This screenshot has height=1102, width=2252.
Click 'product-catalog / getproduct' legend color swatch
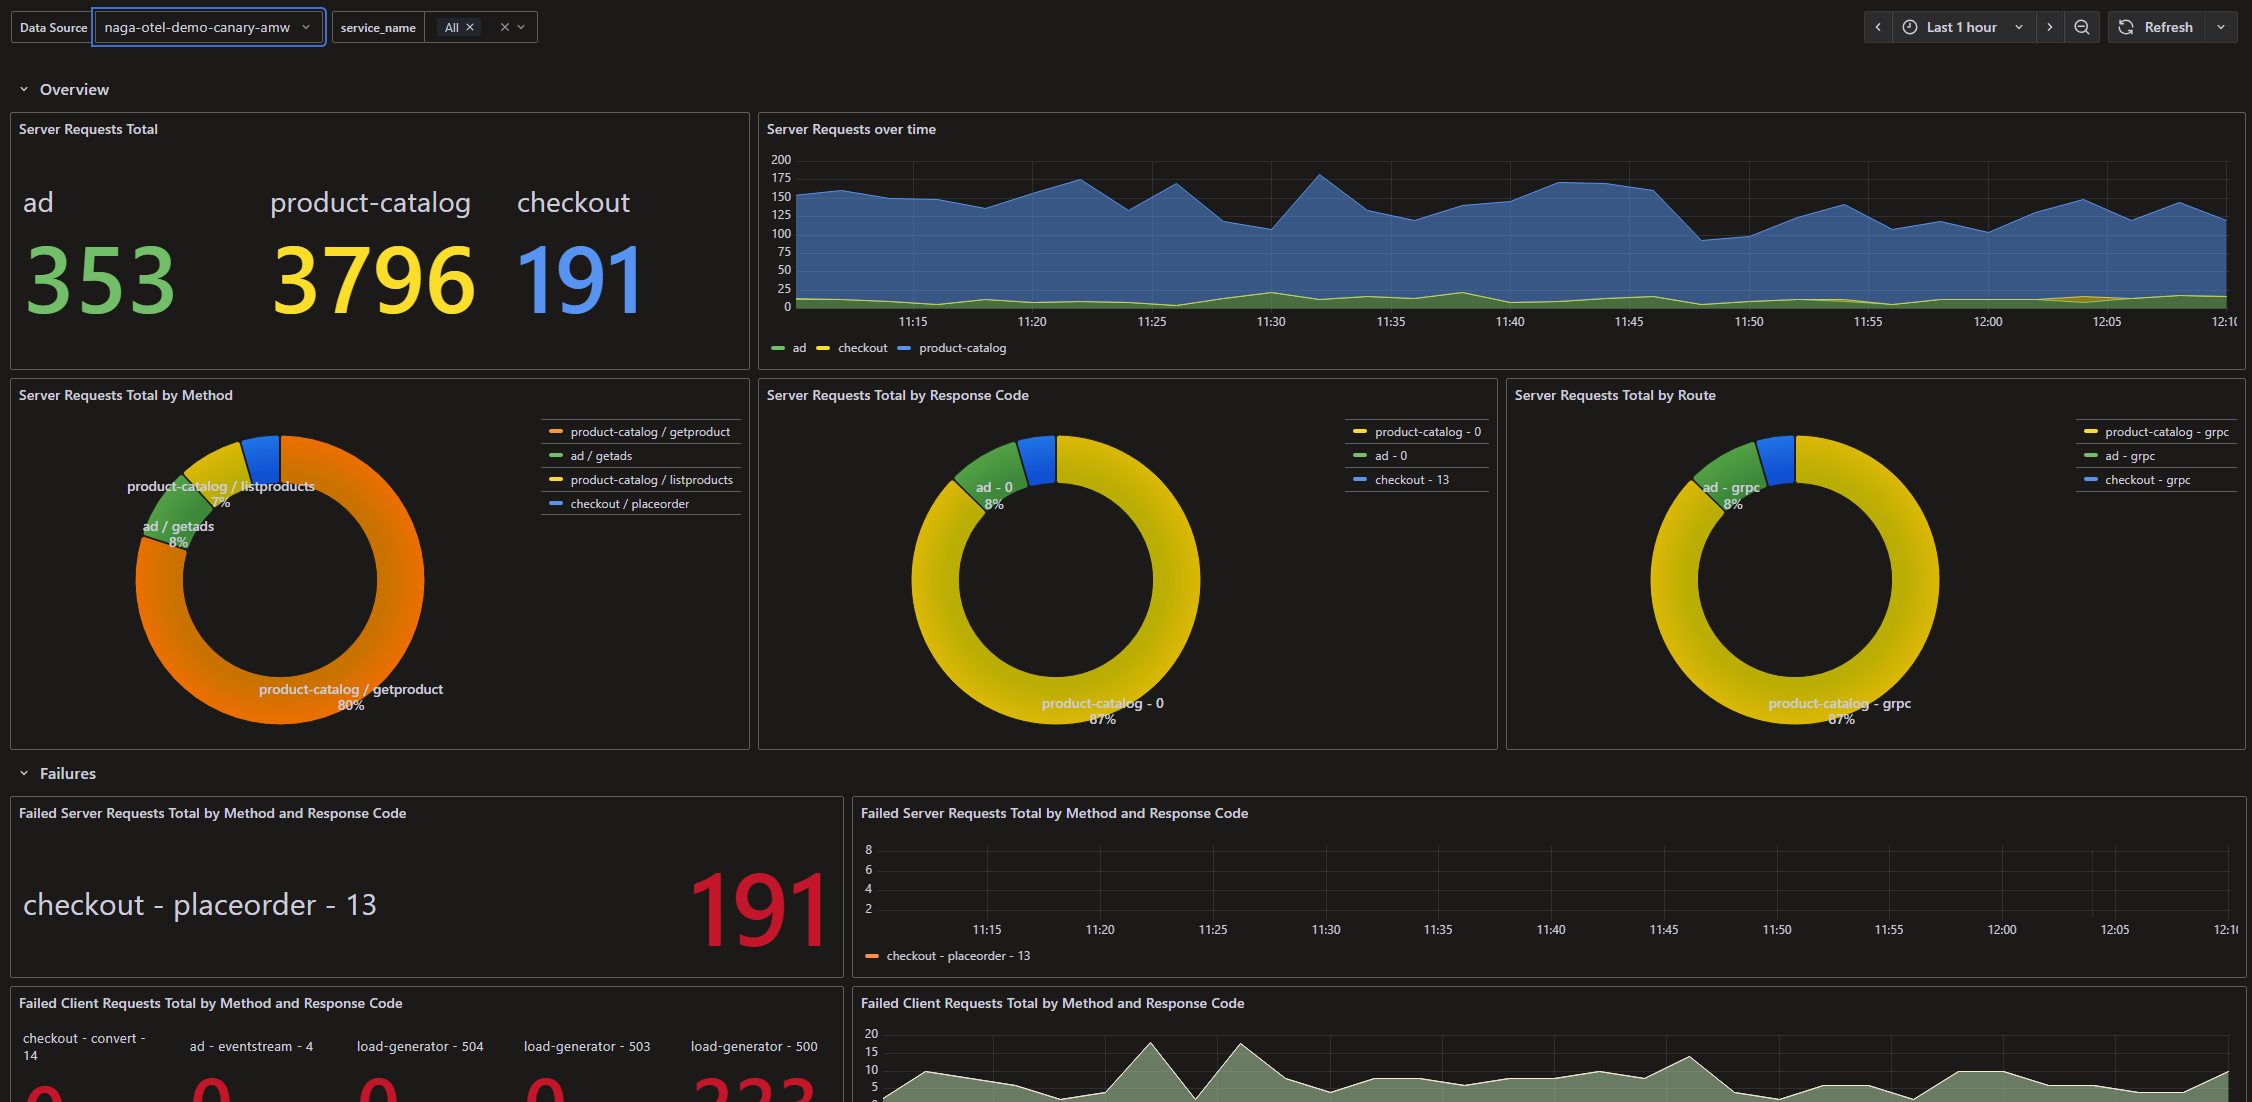556,432
